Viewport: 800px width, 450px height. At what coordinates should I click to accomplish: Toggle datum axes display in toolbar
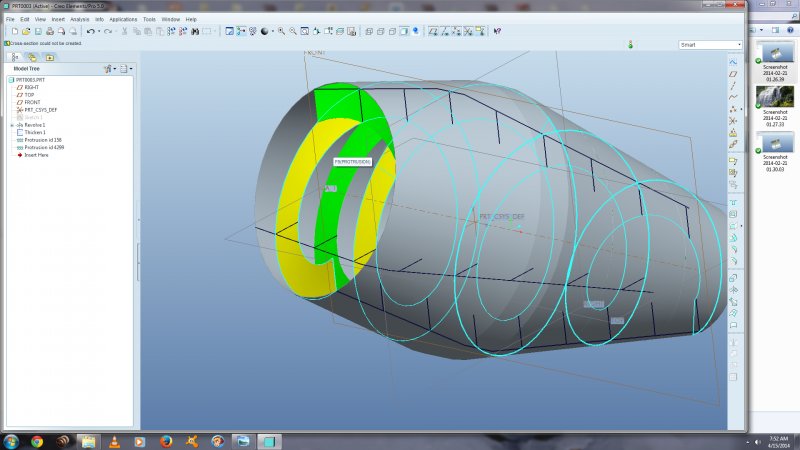446,31
